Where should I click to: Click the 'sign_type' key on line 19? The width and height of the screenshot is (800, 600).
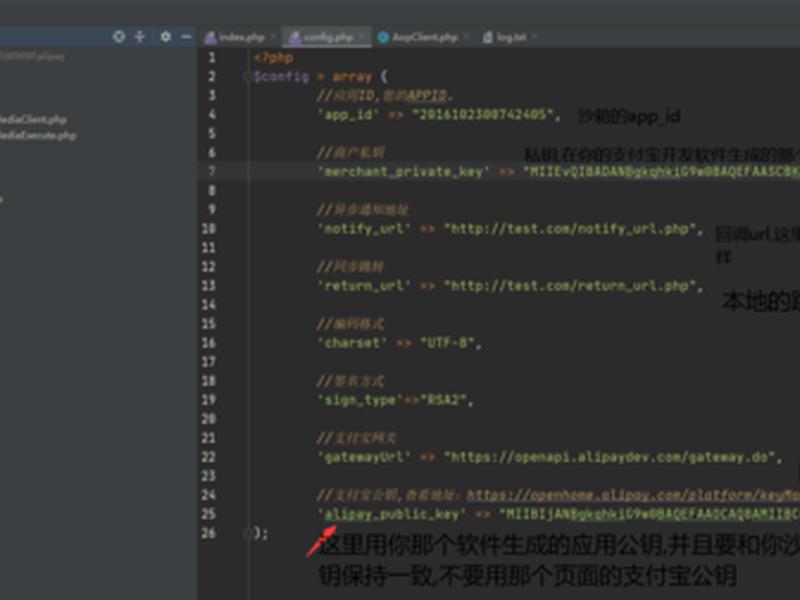(360, 400)
